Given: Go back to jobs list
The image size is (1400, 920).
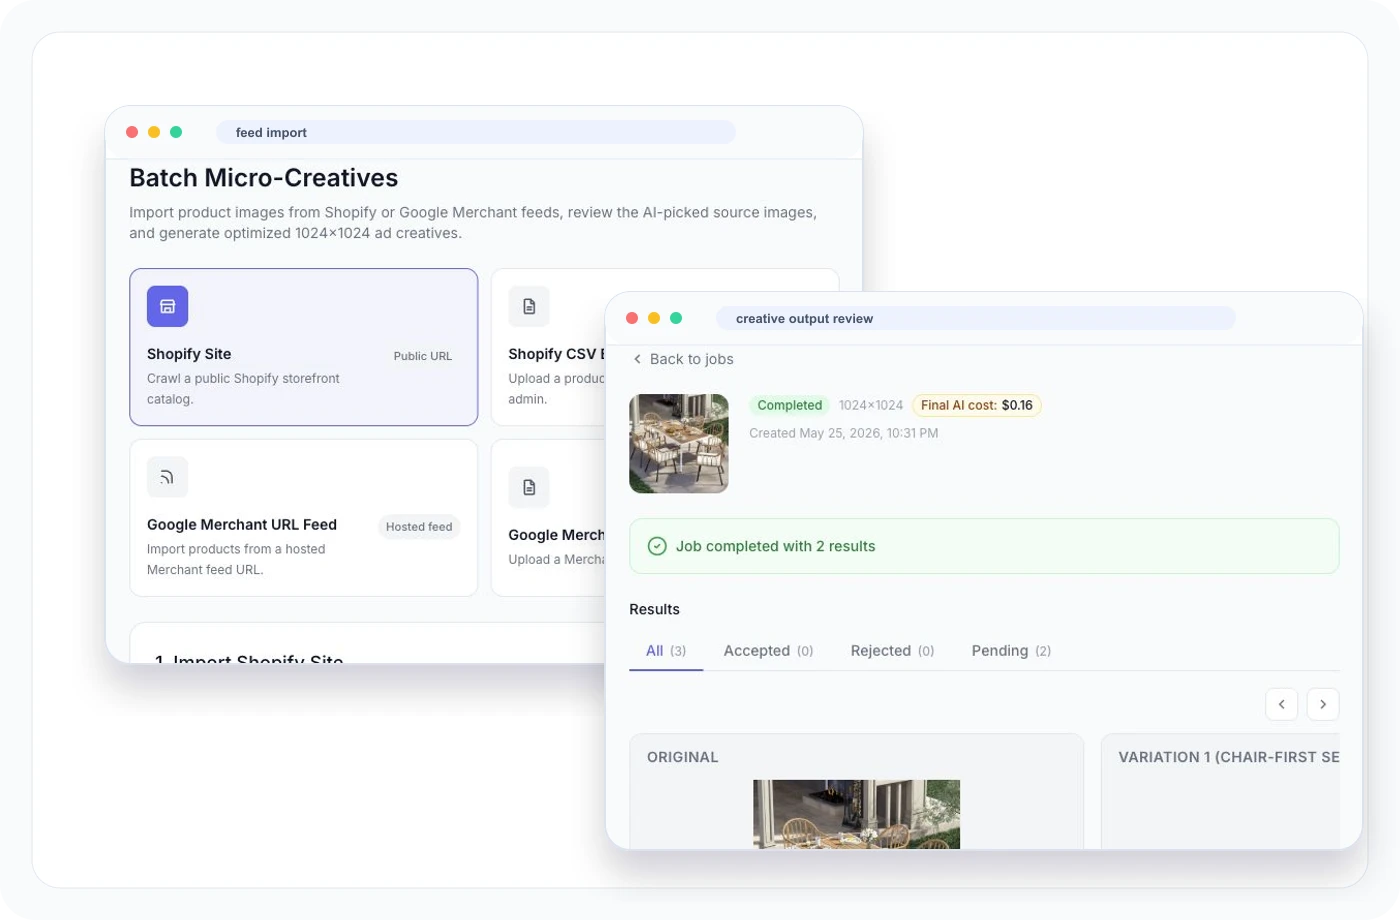Looking at the screenshot, I should click(x=683, y=359).
